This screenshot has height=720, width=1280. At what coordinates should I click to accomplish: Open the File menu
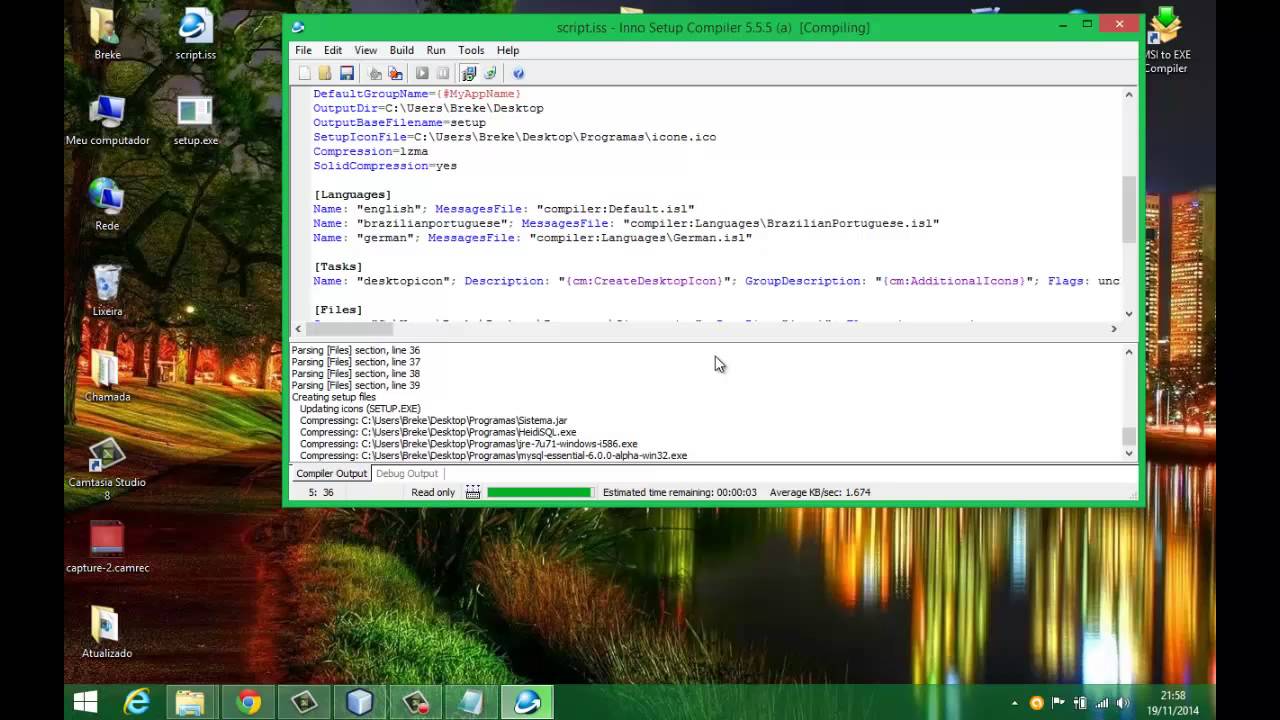tap(303, 50)
